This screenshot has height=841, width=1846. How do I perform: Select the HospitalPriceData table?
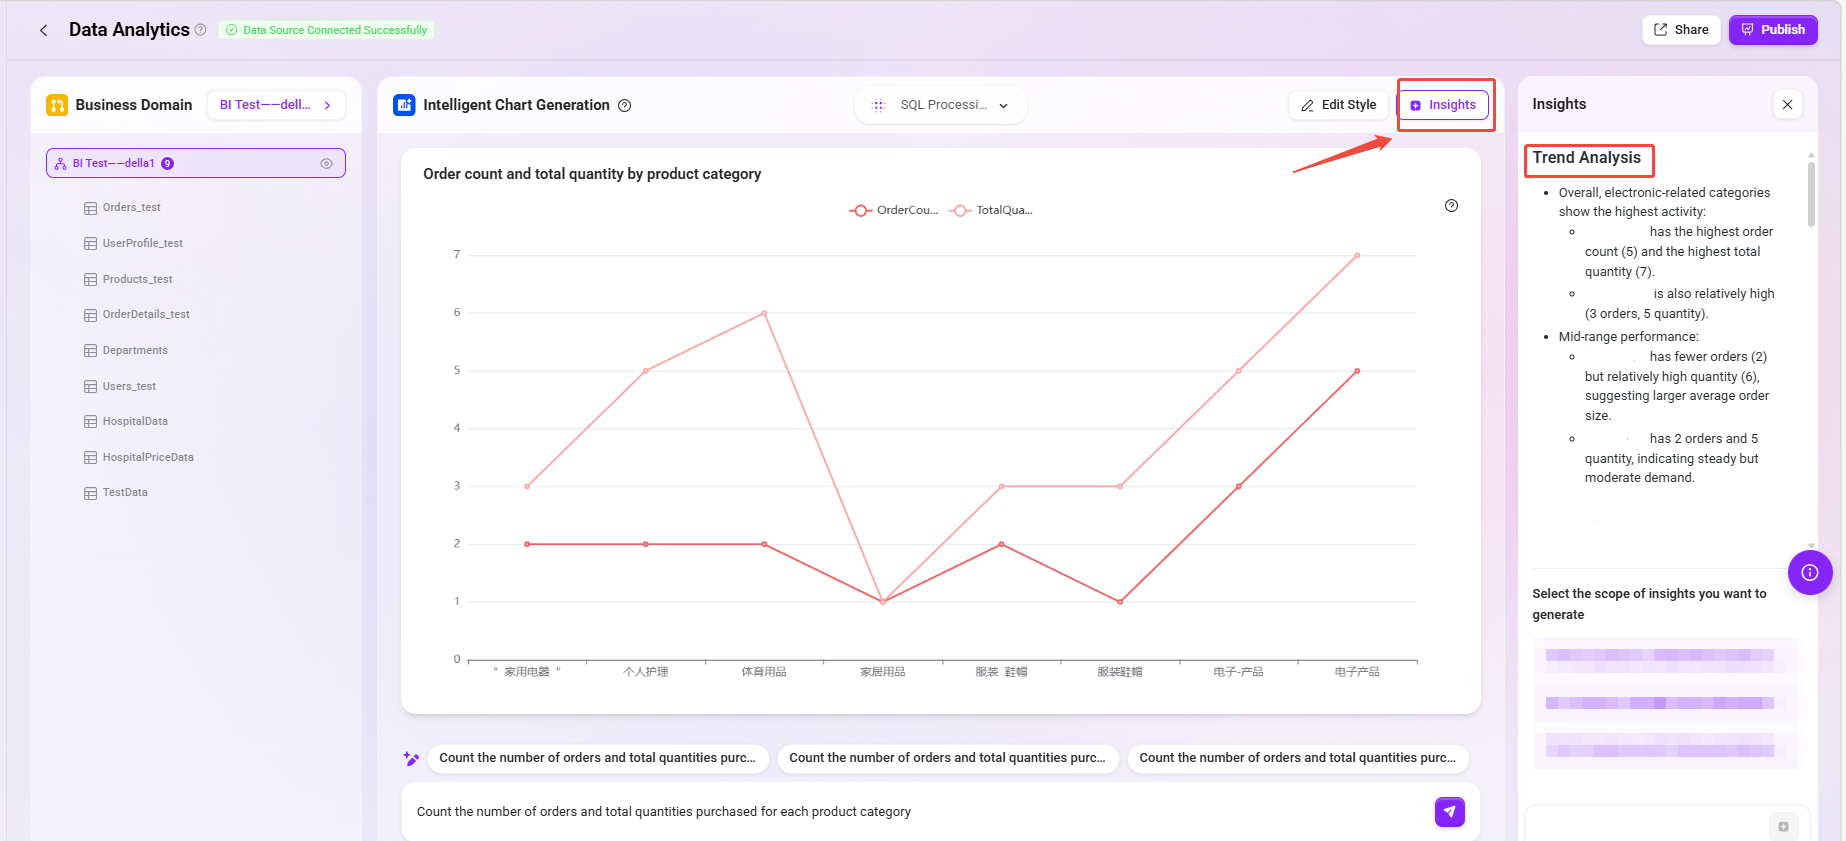148,457
